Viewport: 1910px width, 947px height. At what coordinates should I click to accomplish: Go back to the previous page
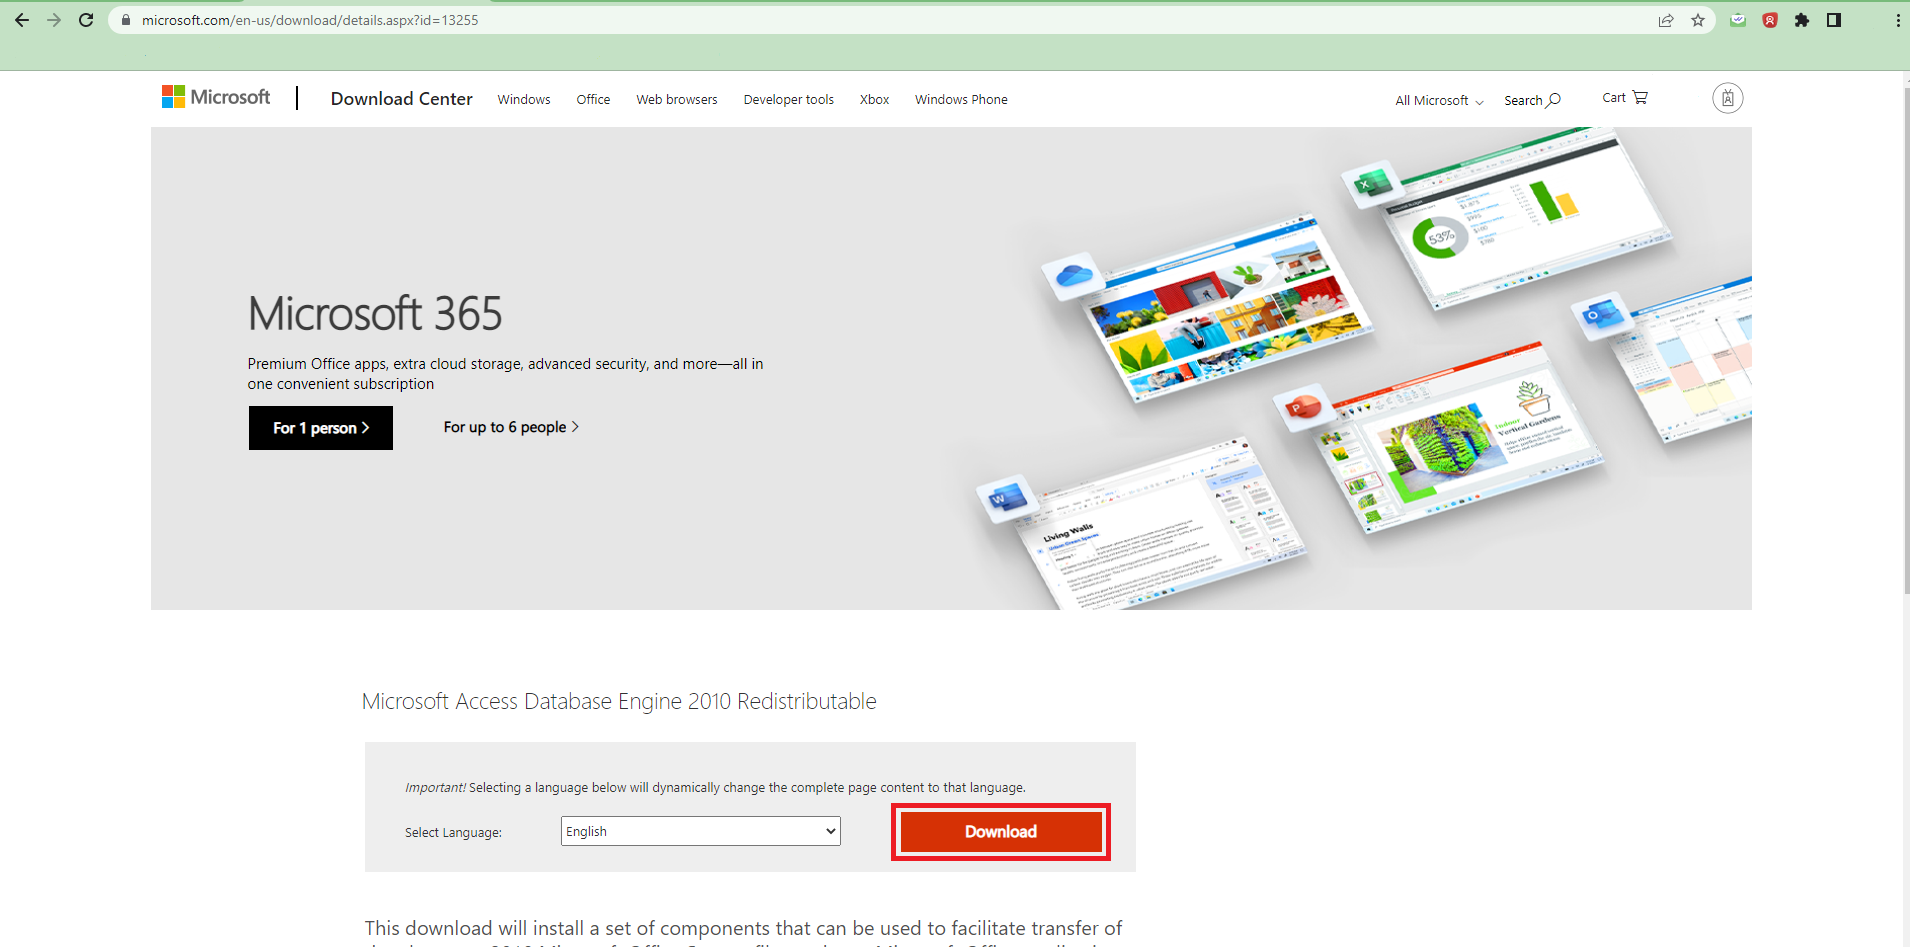pos(22,20)
